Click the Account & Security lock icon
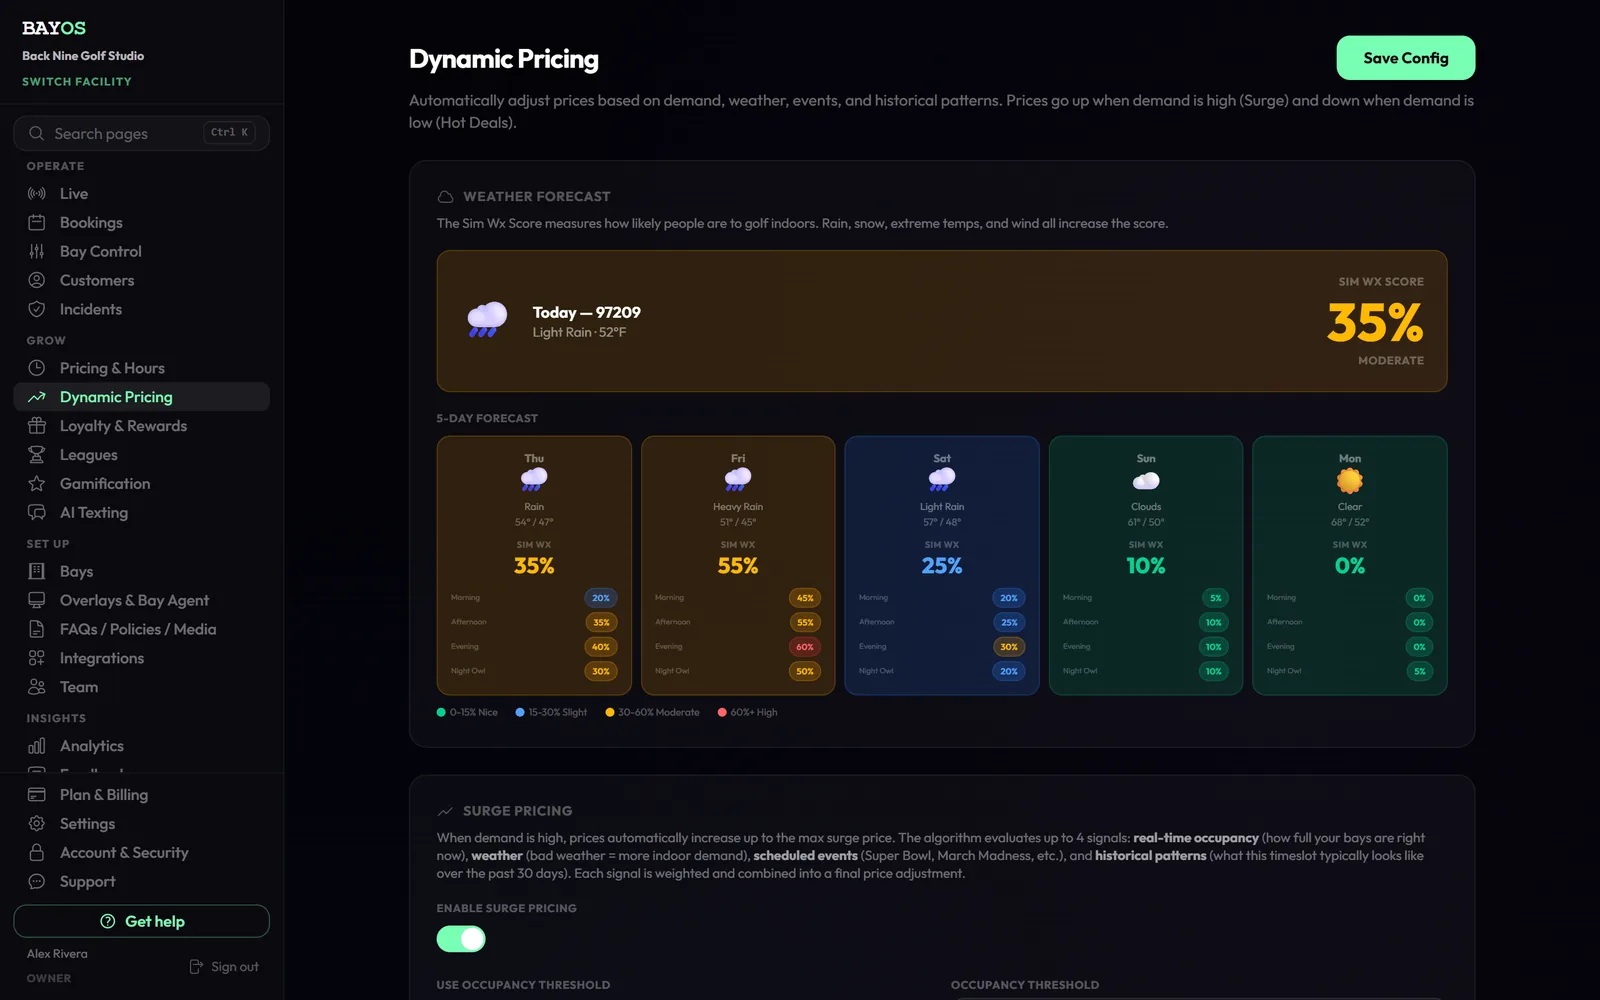The height and width of the screenshot is (1000, 1600). tap(37, 853)
